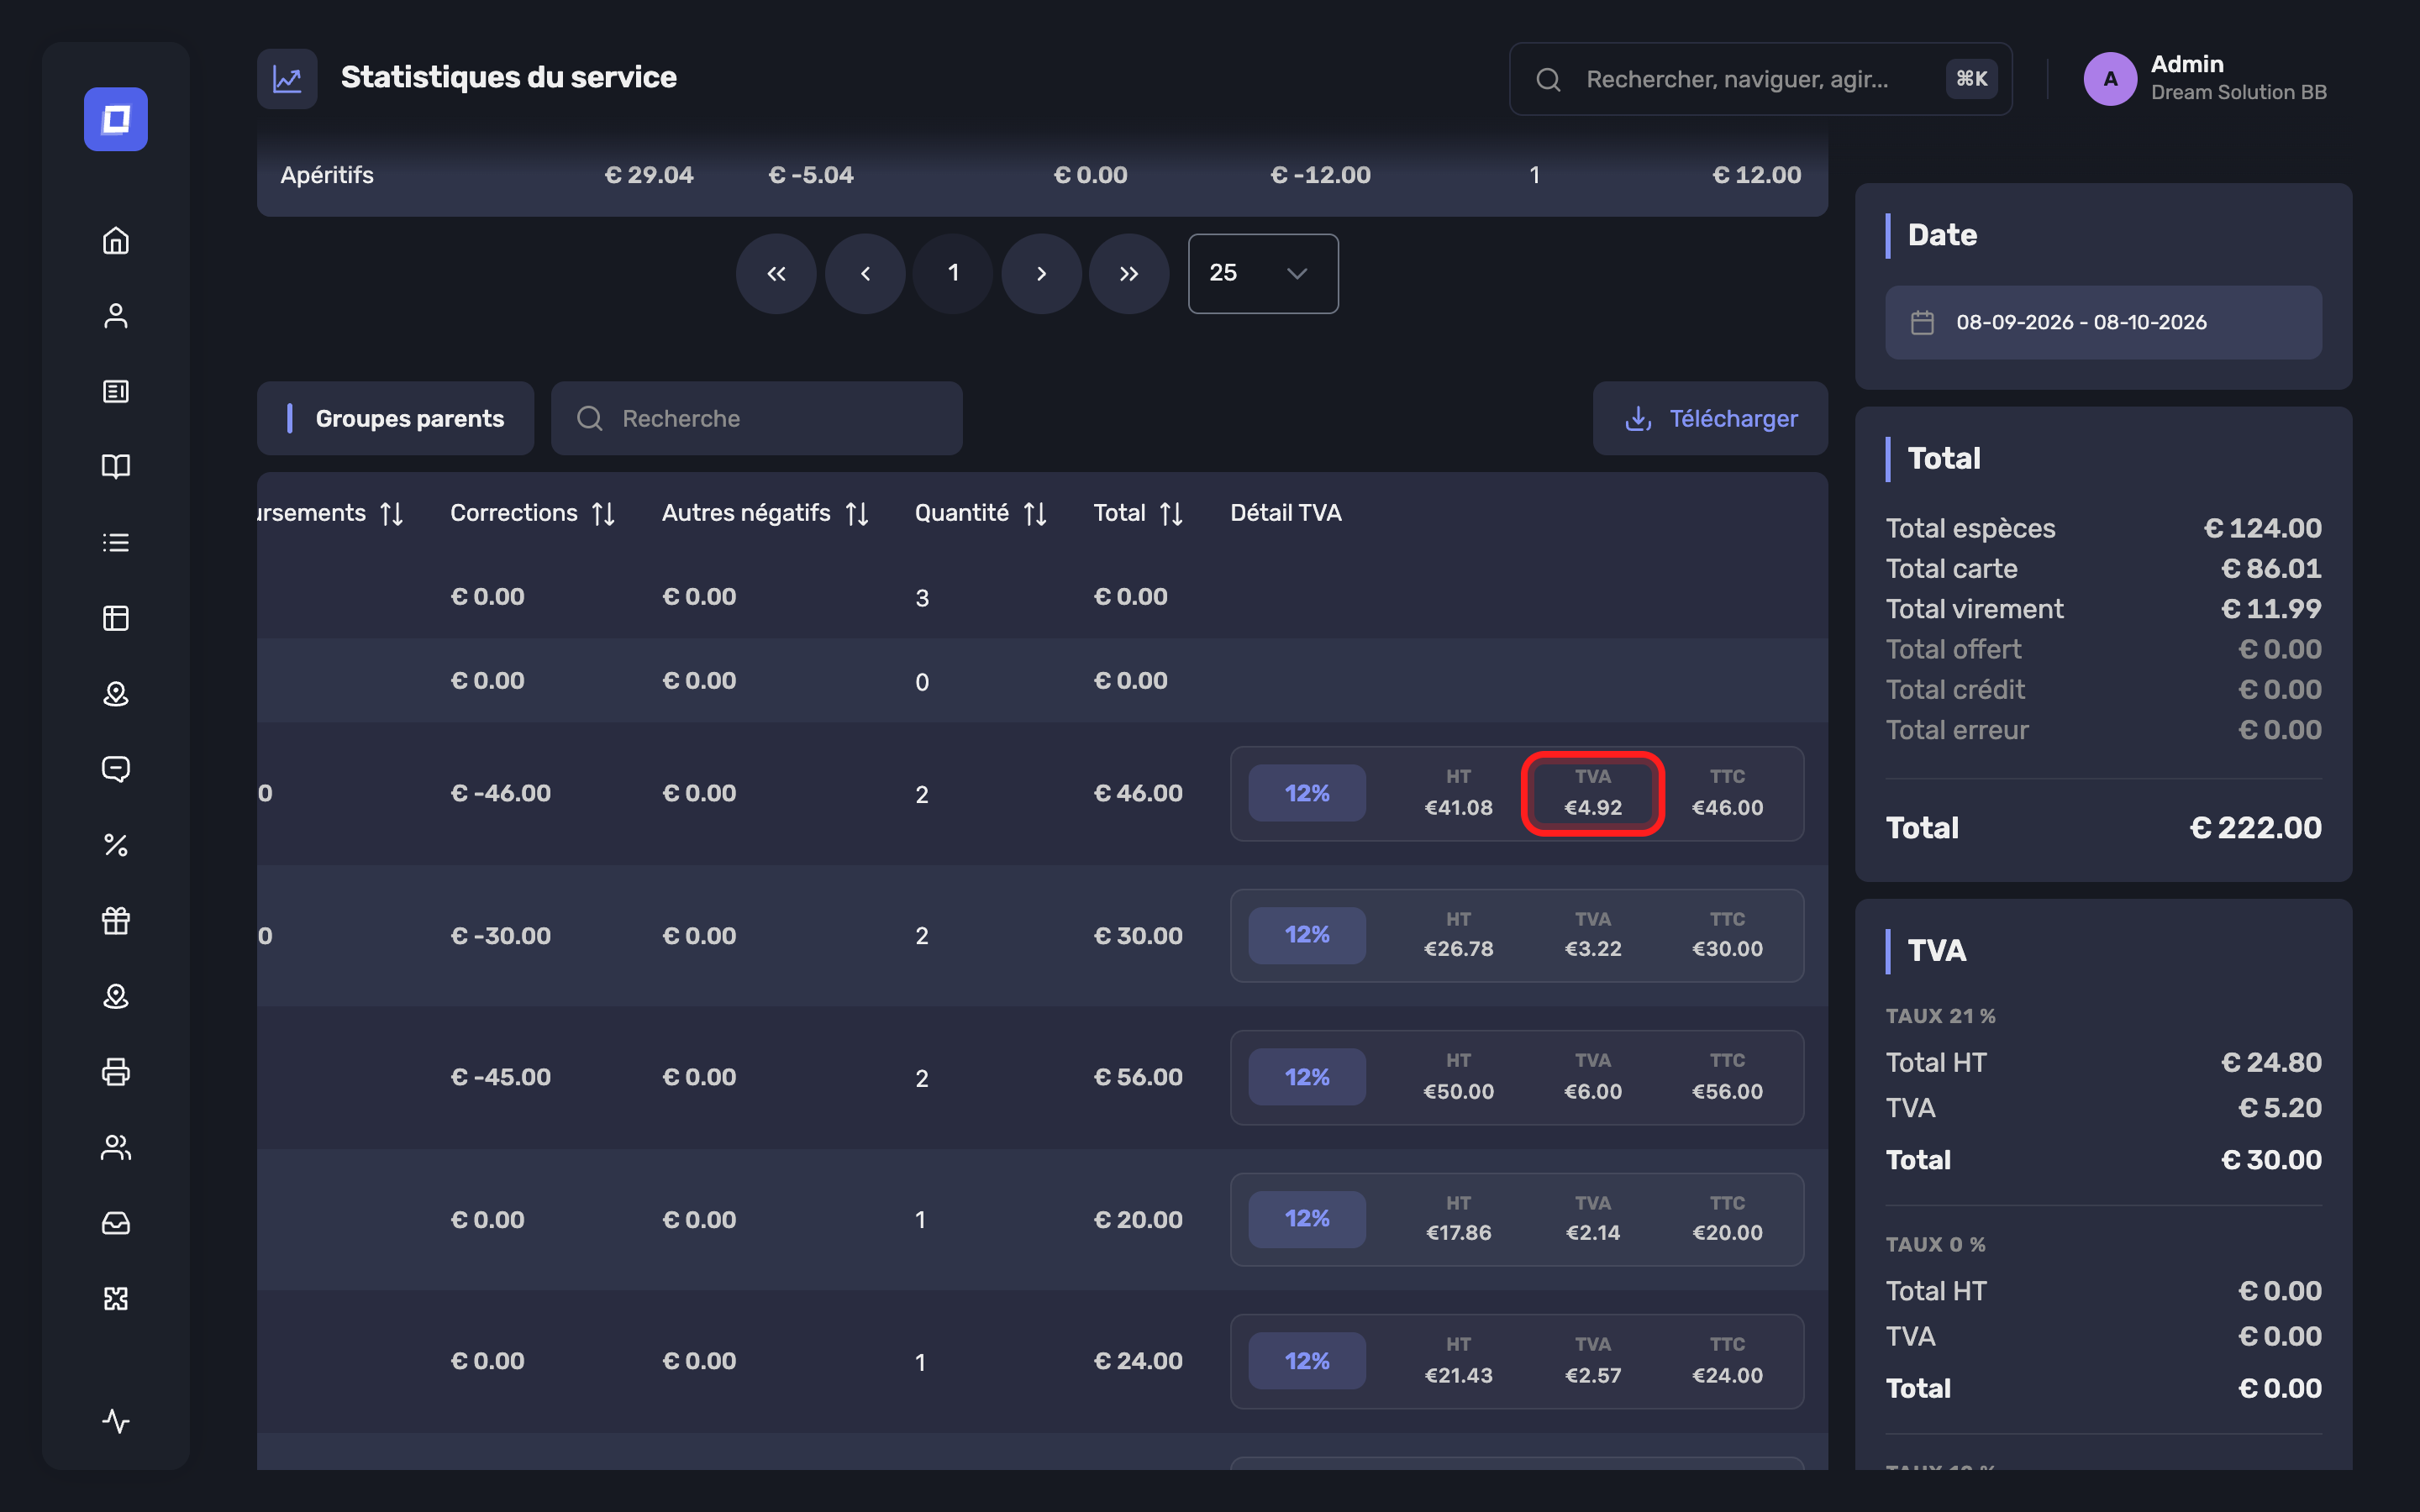Open the single-user profile icon in sidebar

point(116,316)
